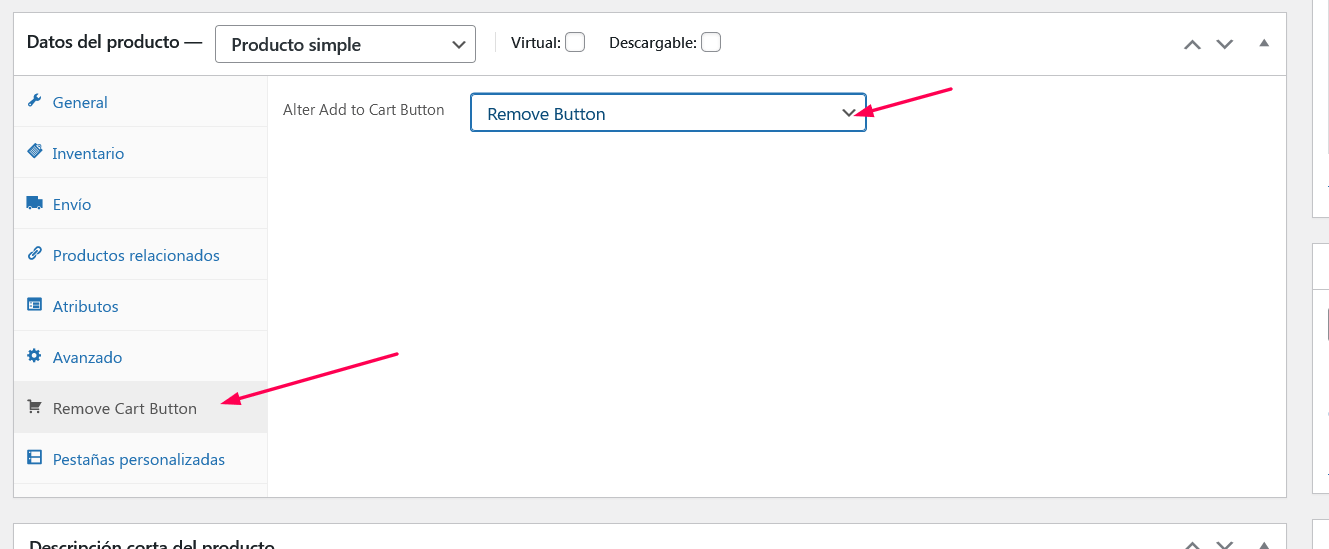Viewport: 1329px width, 549px height.
Task: Click the Atributos table icon
Action: point(34,305)
